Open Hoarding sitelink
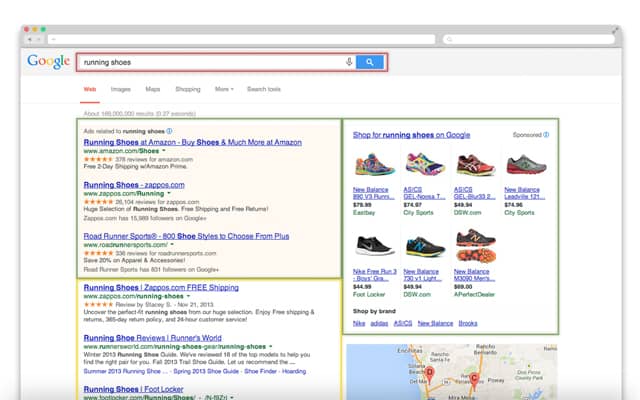The image size is (640, 400). [294, 371]
